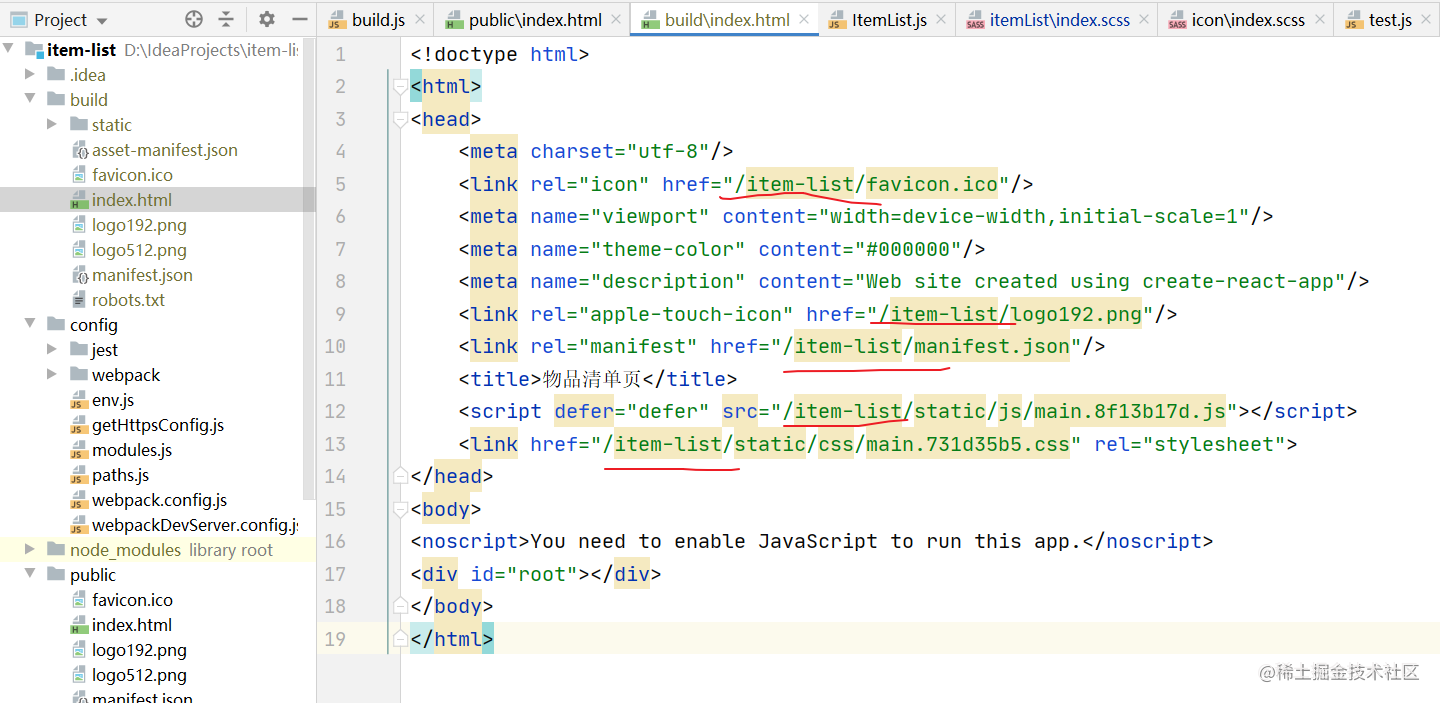The height and width of the screenshot is (703, 1440).
Task: Click the collapse all icon in Project panel
Action: point(226,19)
